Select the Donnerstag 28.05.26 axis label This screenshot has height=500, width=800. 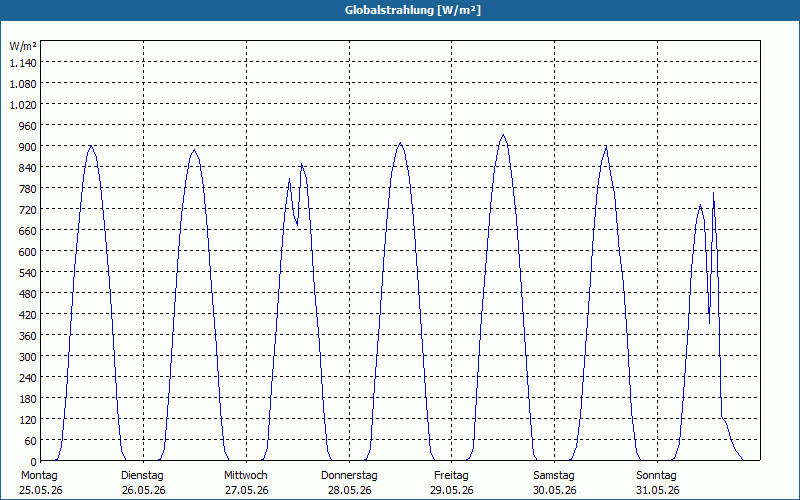pos(349,483)
